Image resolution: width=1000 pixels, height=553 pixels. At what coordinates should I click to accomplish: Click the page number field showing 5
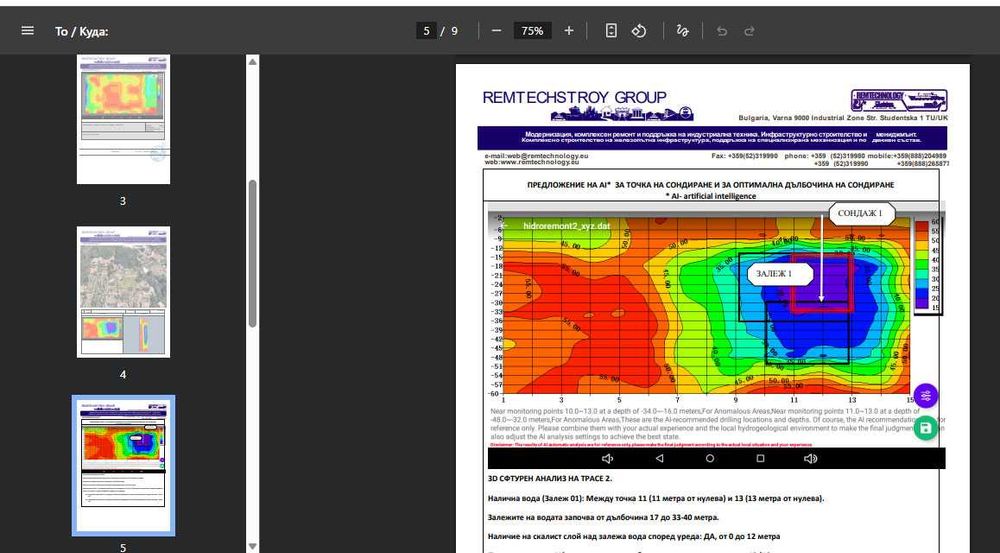426,31
